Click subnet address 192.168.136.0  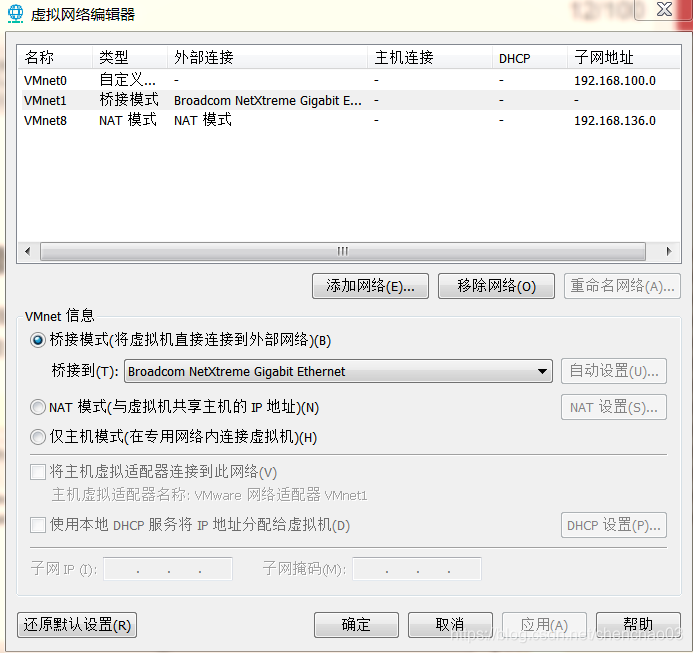(x=615, y=120)
